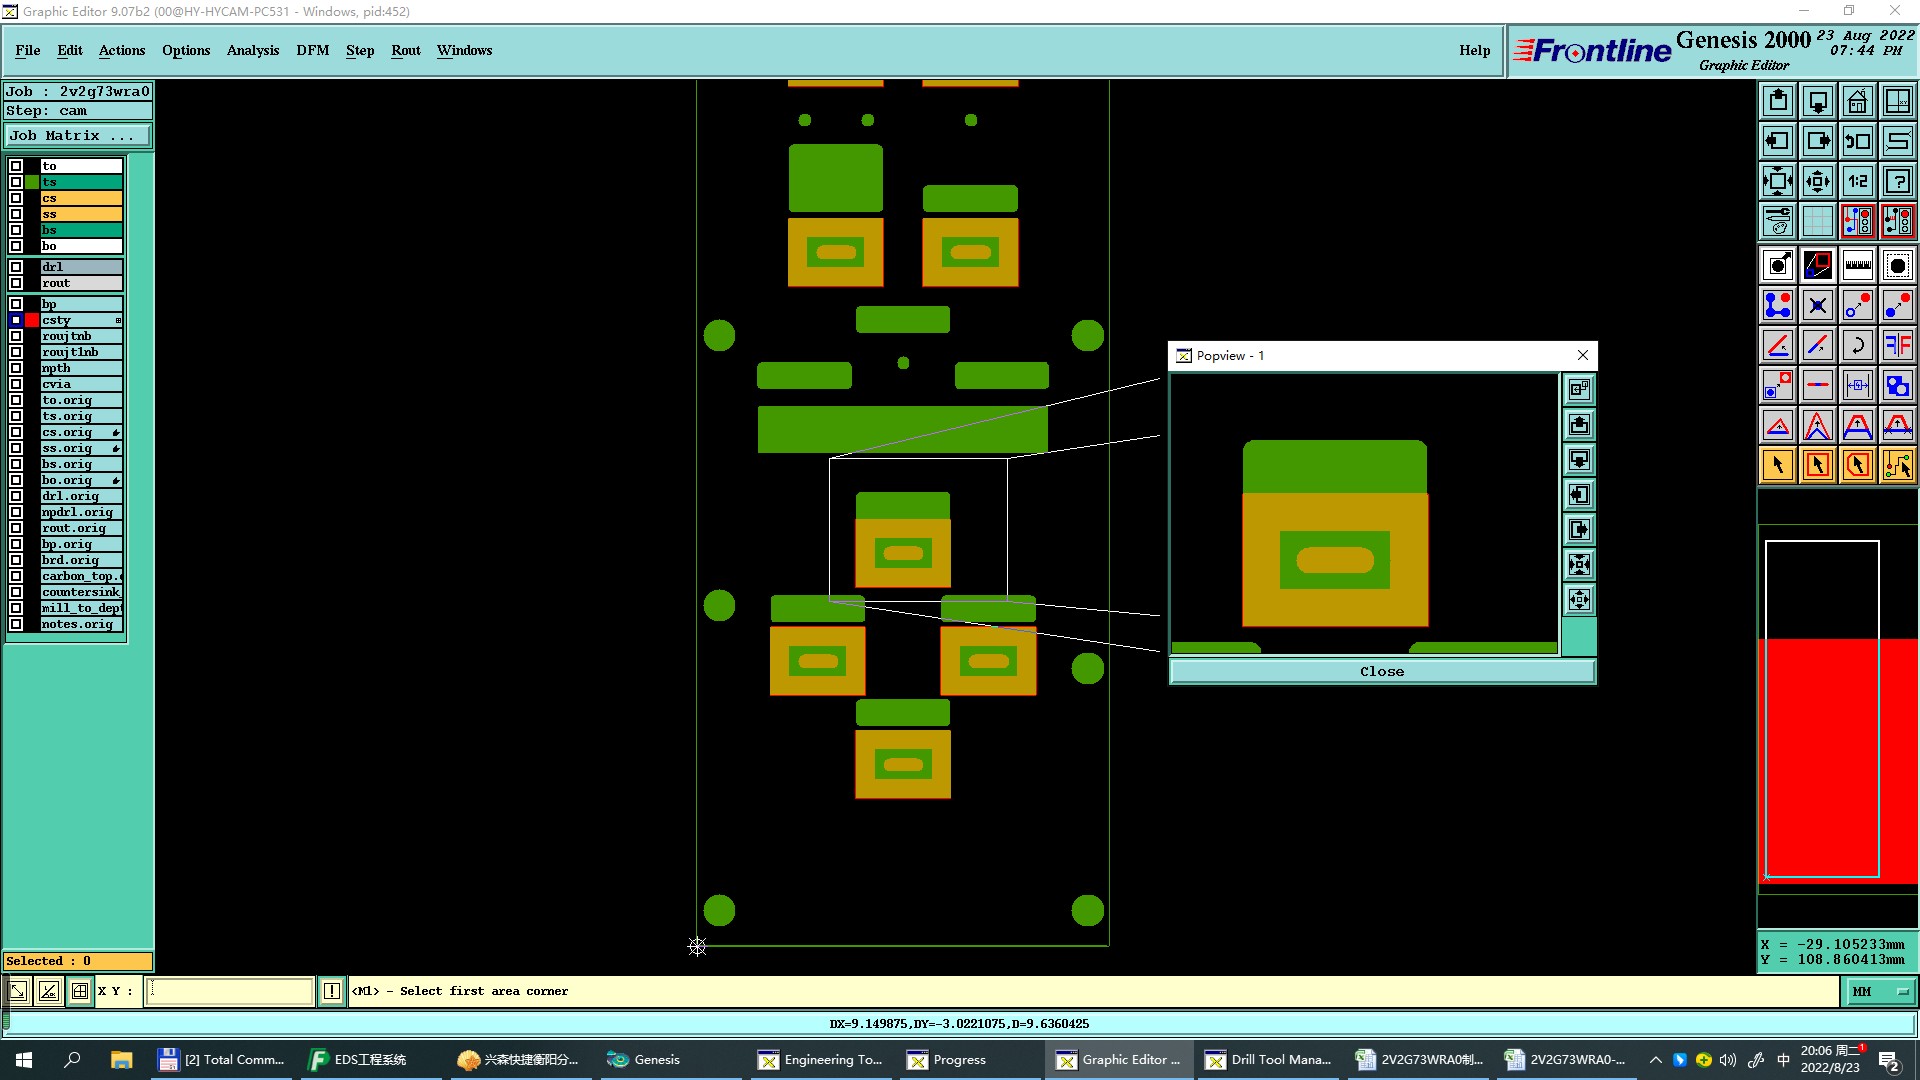Image resolution: width=1920 pixels, height=1080 pixels.
Task: Click the red color swatch beside csty
Action: coord(32,320)
